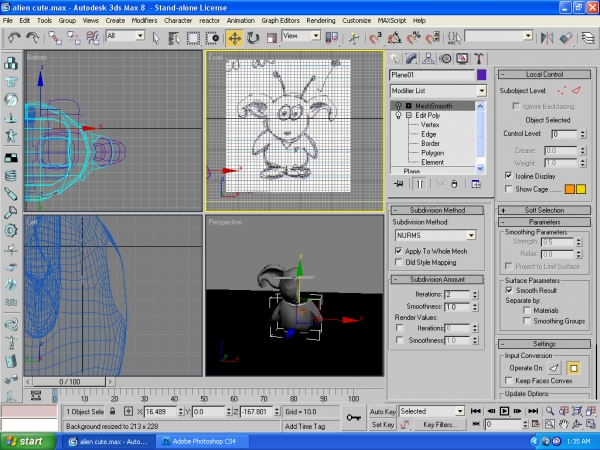The height and width of the screenshot is (450, 600).
Task: Click the purple object color swatch
Action: 481,75
